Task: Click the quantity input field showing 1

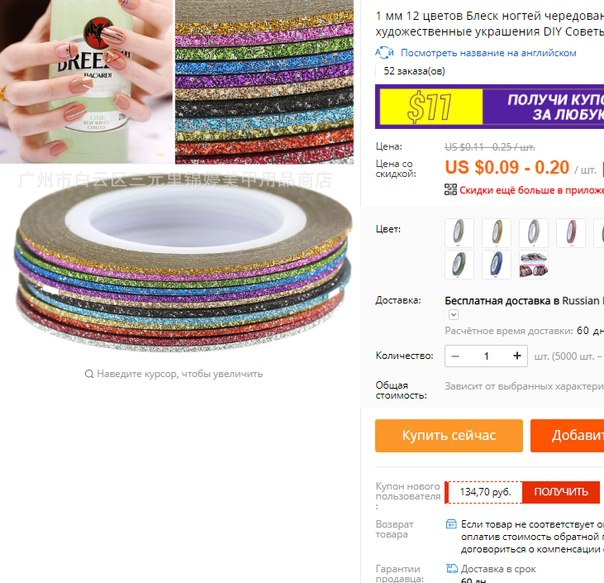Action: 486,356
